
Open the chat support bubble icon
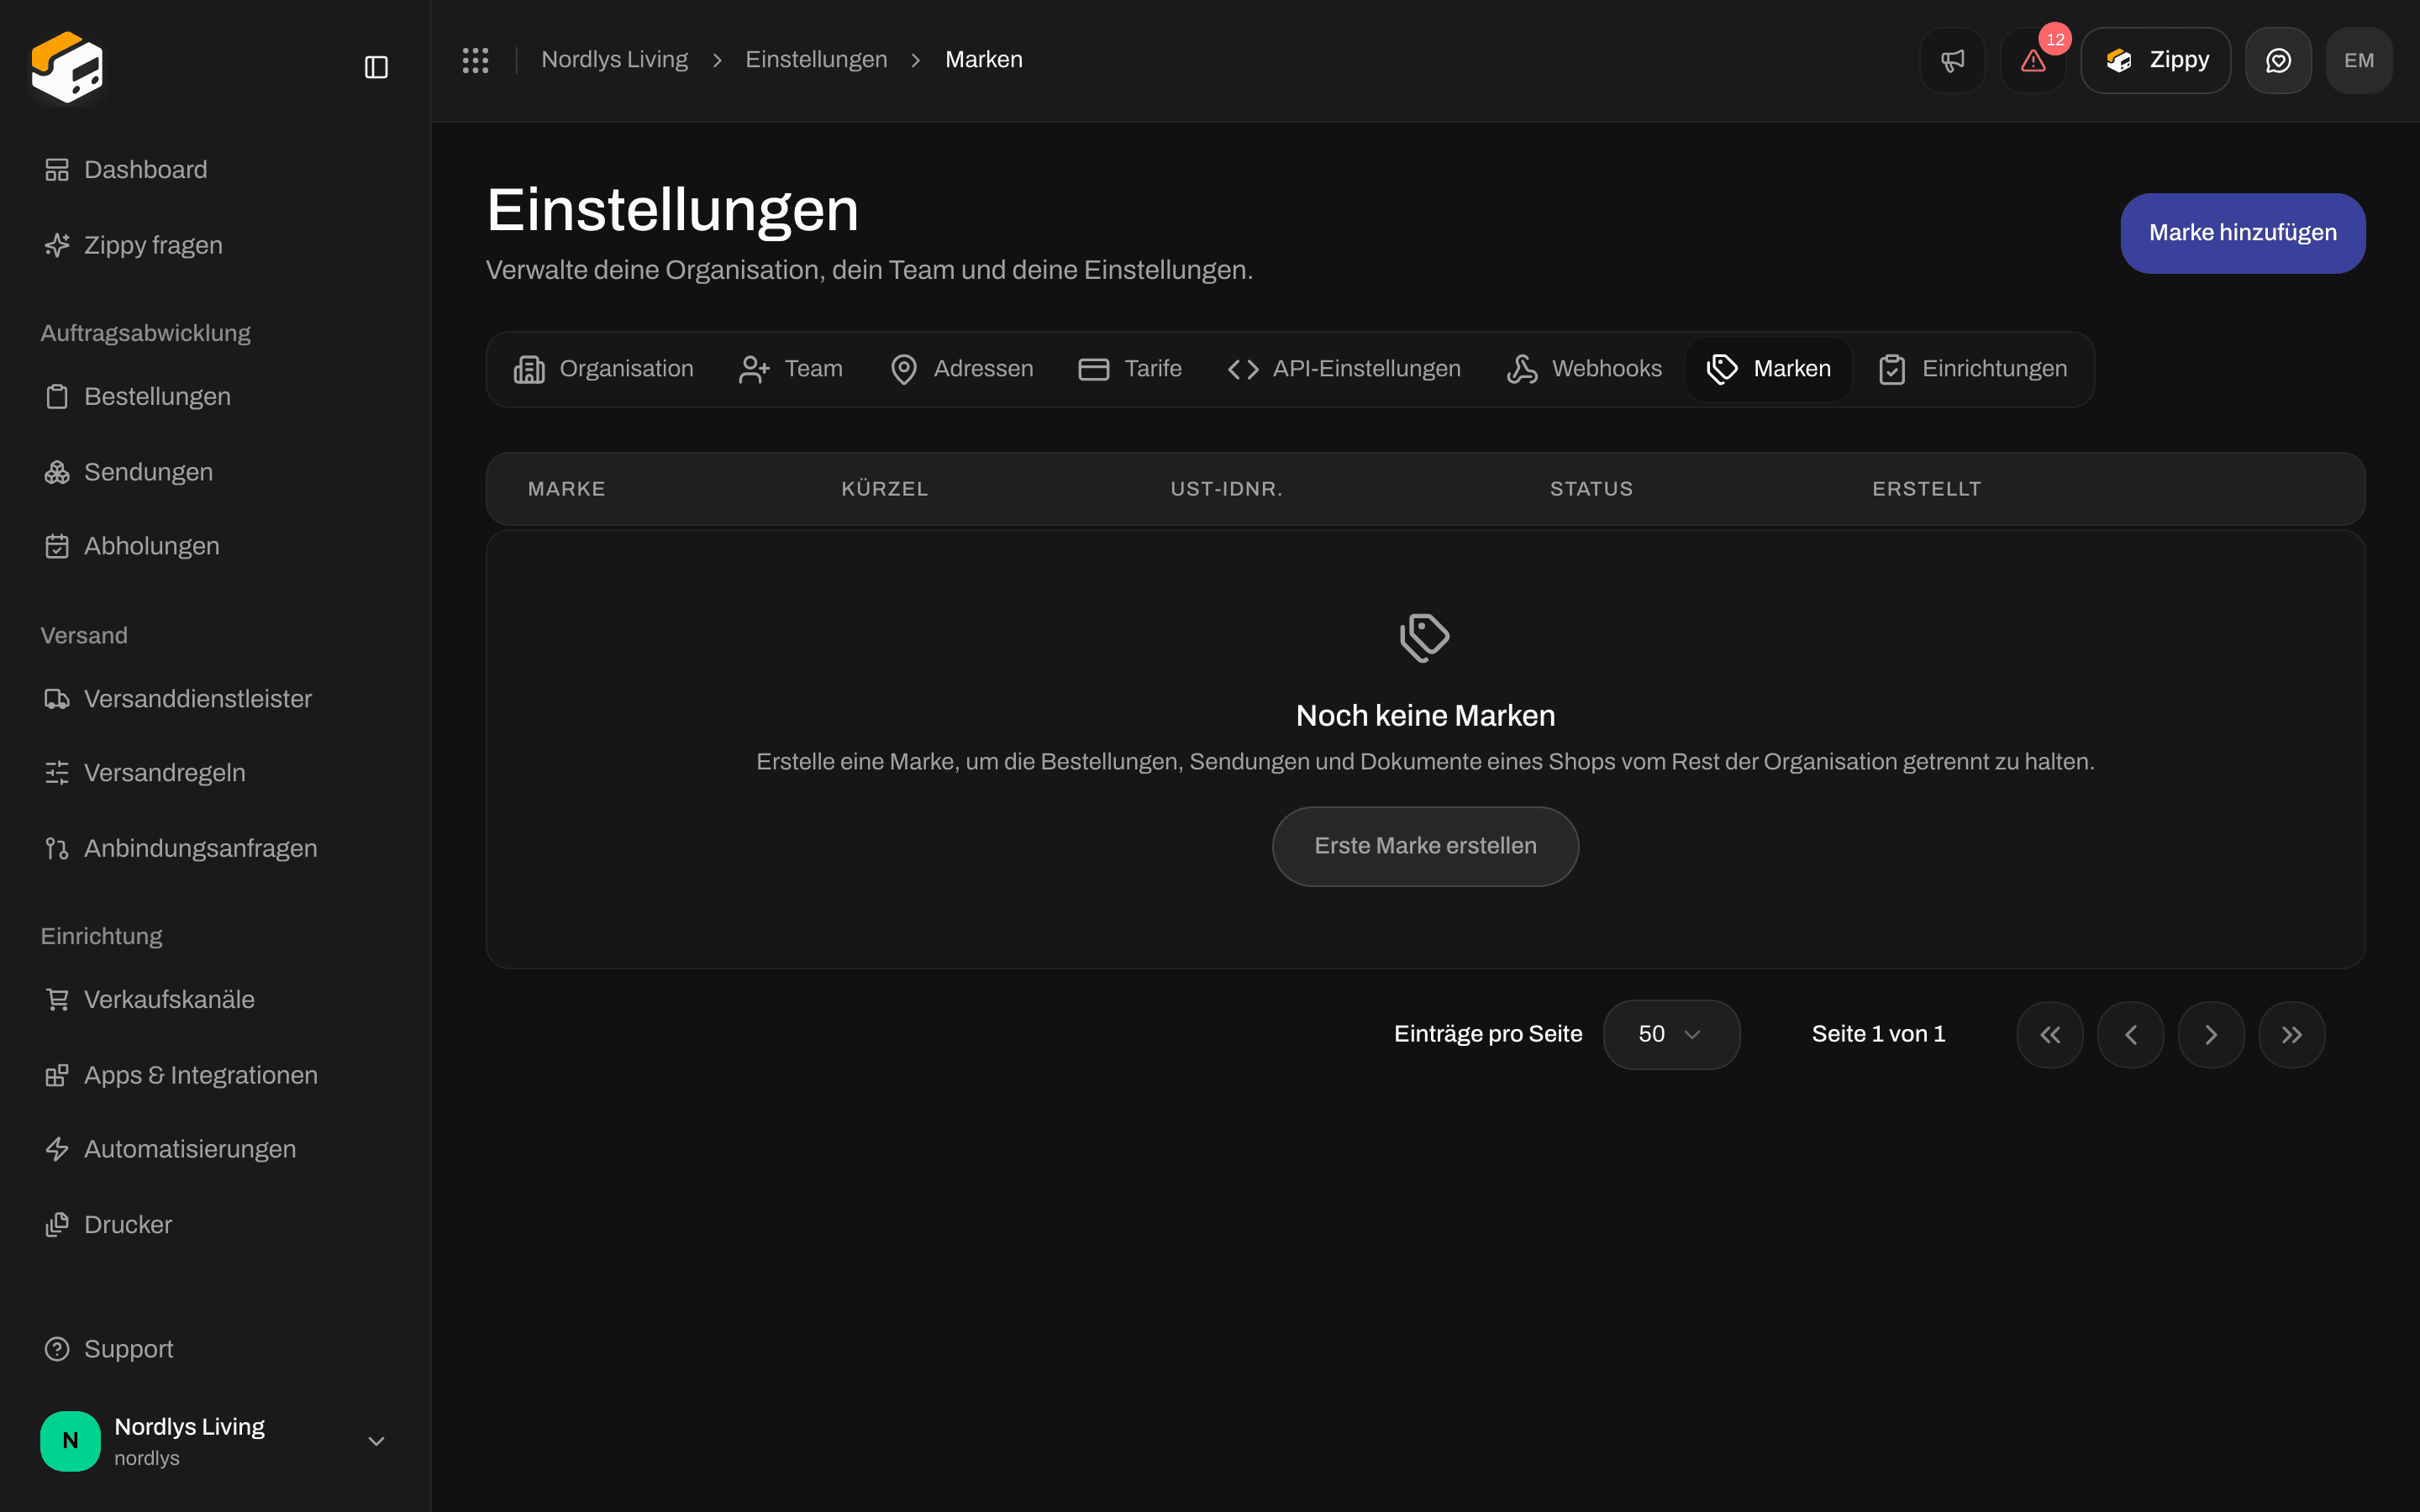[2278, 60]
